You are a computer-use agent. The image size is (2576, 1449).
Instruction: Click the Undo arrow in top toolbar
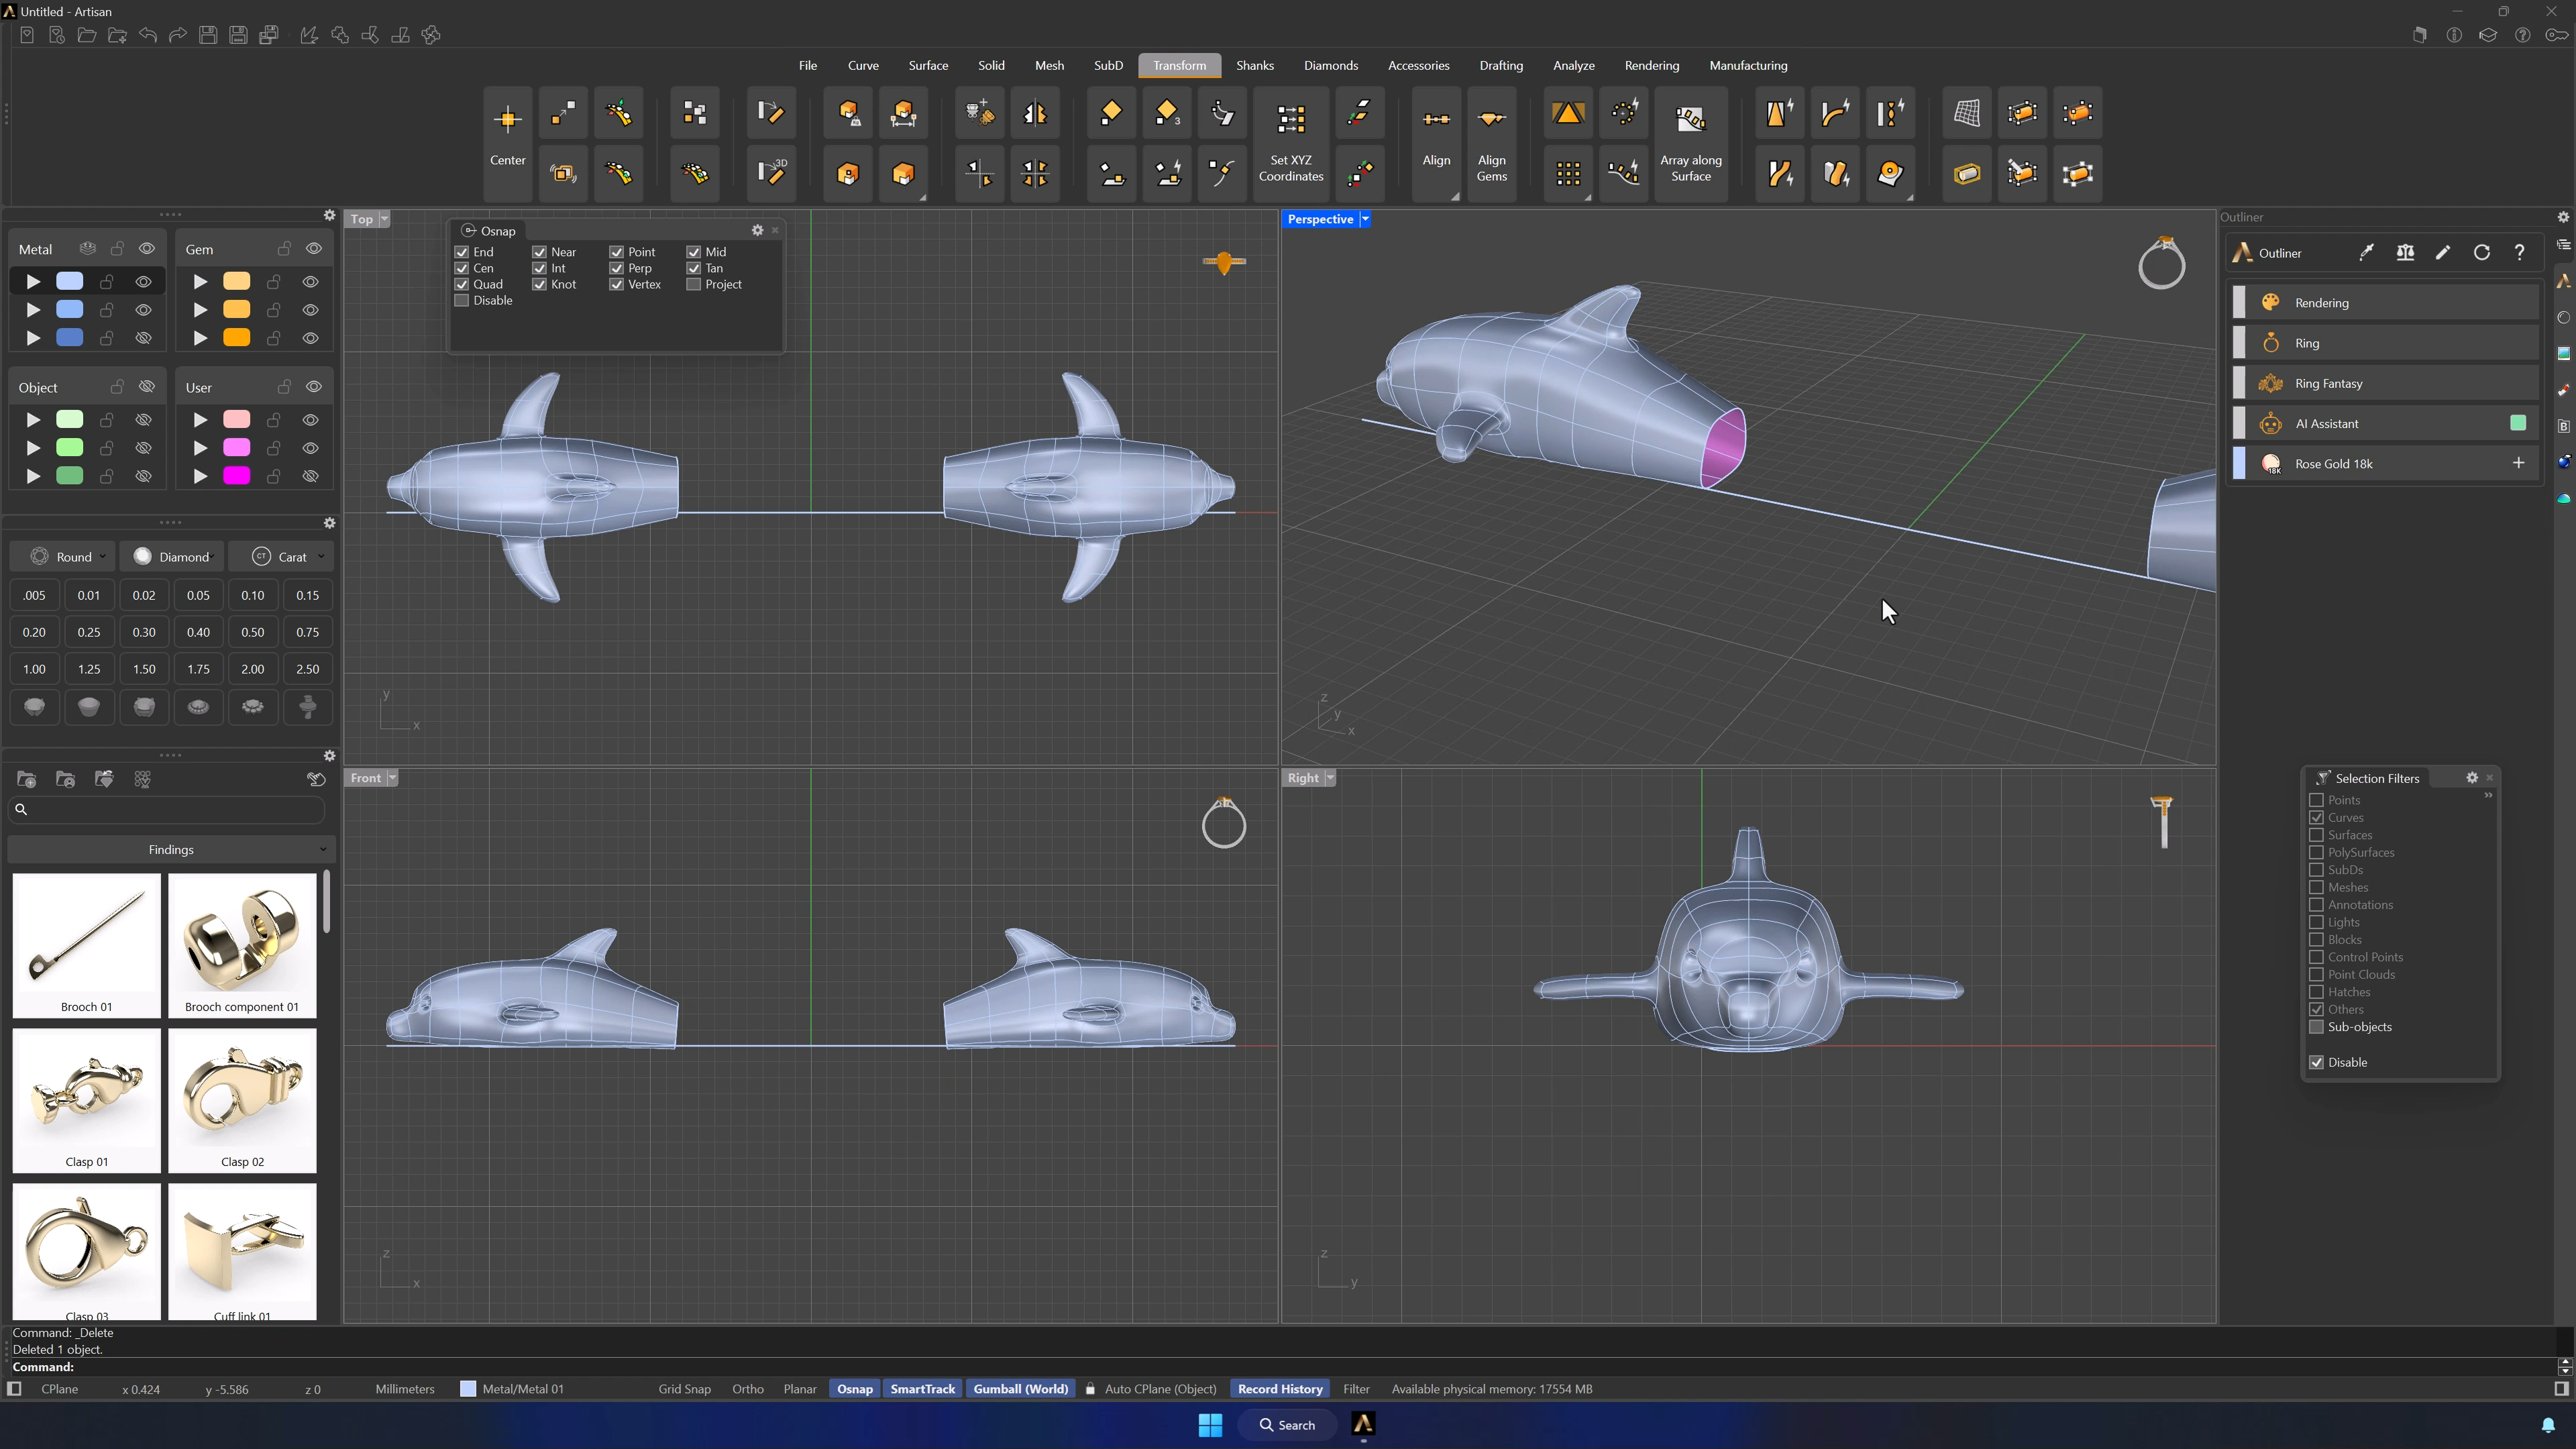click(x=148, y=35)
